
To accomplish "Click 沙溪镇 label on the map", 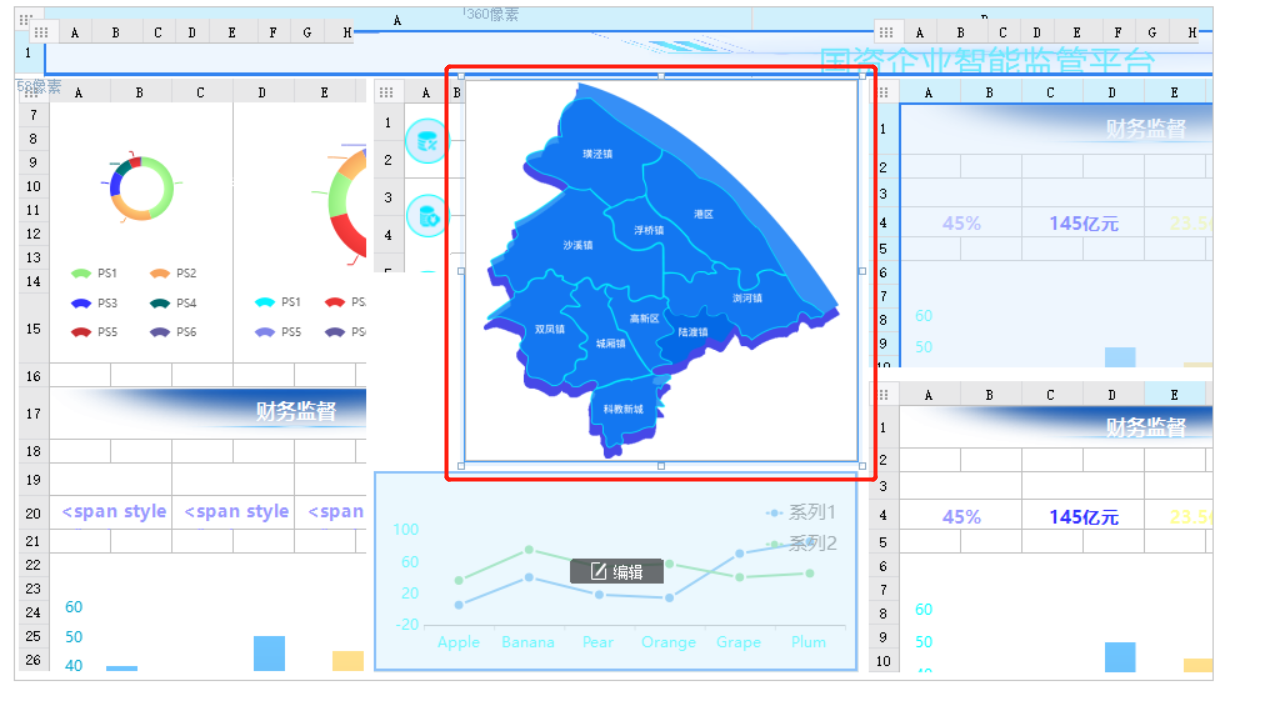I will pyautogui.click(x=577, y=245).
